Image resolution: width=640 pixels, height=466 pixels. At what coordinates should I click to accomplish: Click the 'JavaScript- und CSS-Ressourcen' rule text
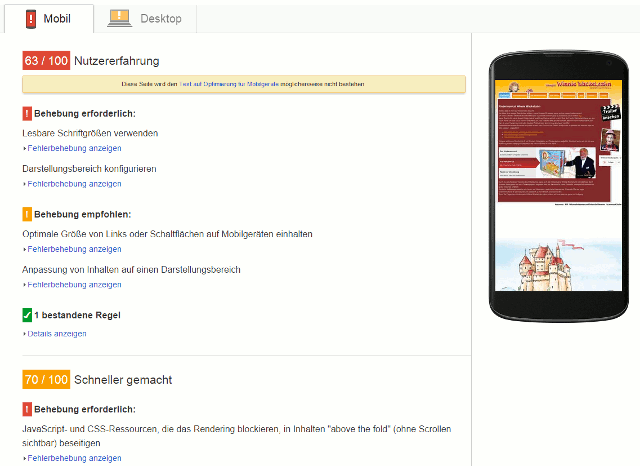coord(237,436)
